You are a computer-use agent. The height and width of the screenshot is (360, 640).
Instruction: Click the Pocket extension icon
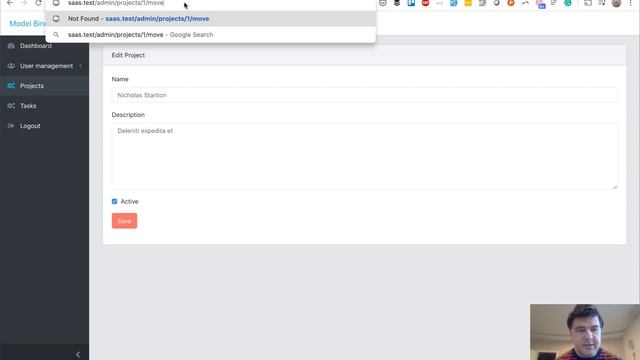click(x=382, y=3)
